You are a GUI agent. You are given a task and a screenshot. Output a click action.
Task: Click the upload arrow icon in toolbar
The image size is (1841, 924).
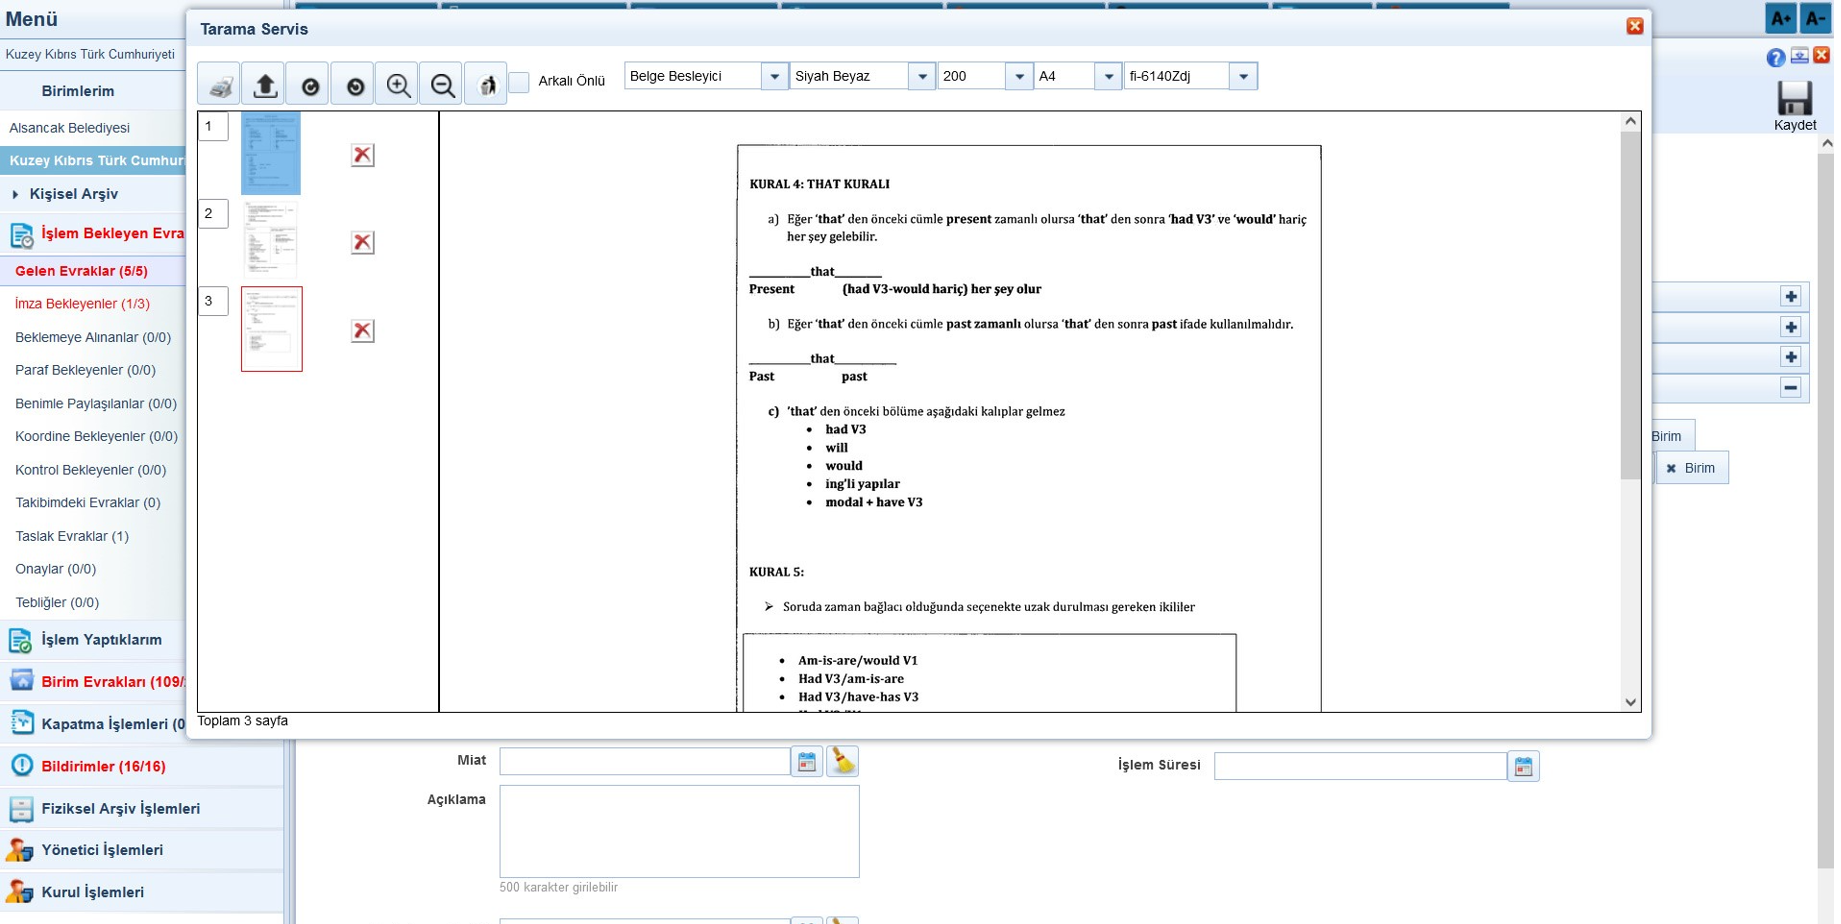[265, 86]
